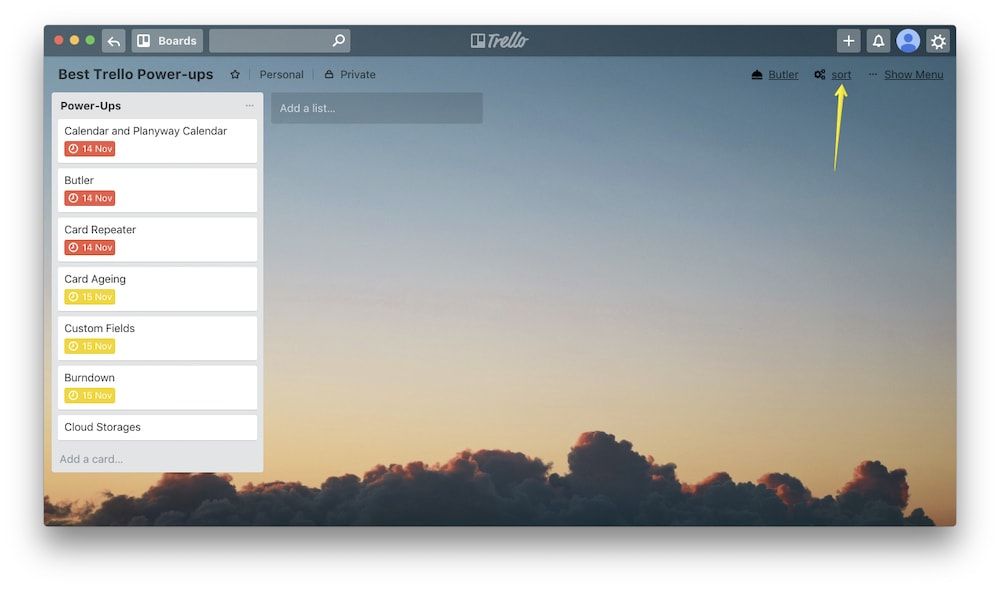This screenshot has height=589, width=1000.
Task: Rename board title Best Trello Power-ups
Action: (136, 75)
